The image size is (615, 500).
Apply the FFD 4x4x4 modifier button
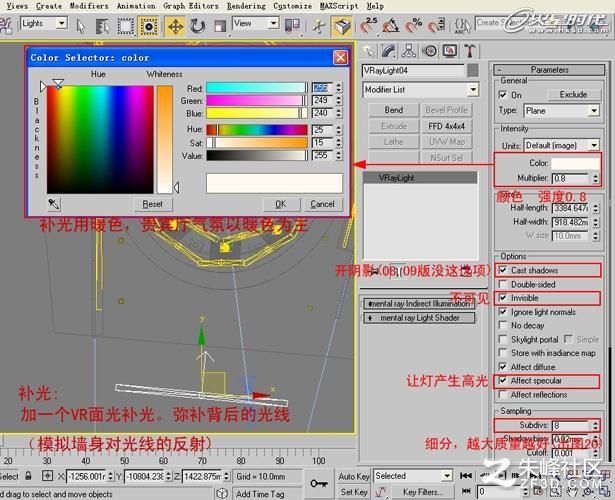446,126
